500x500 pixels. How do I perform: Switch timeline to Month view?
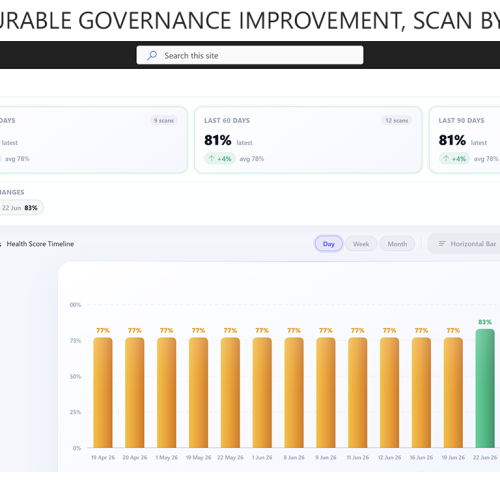coord(397,244)
